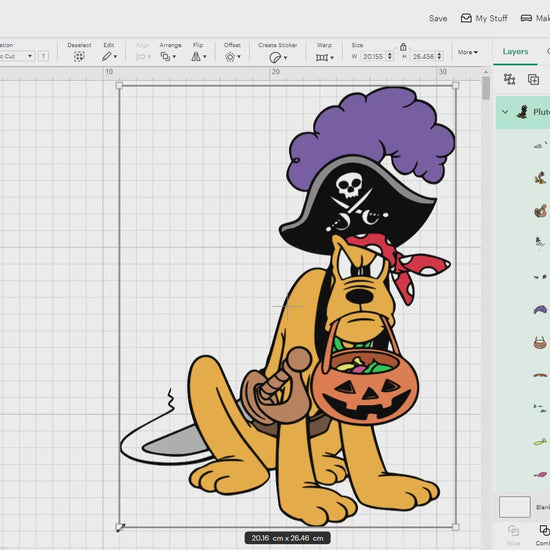The height and width of the screenshot is (550, 550).
Task: Expand the Flip dropdown arrow
Action: 205,56
